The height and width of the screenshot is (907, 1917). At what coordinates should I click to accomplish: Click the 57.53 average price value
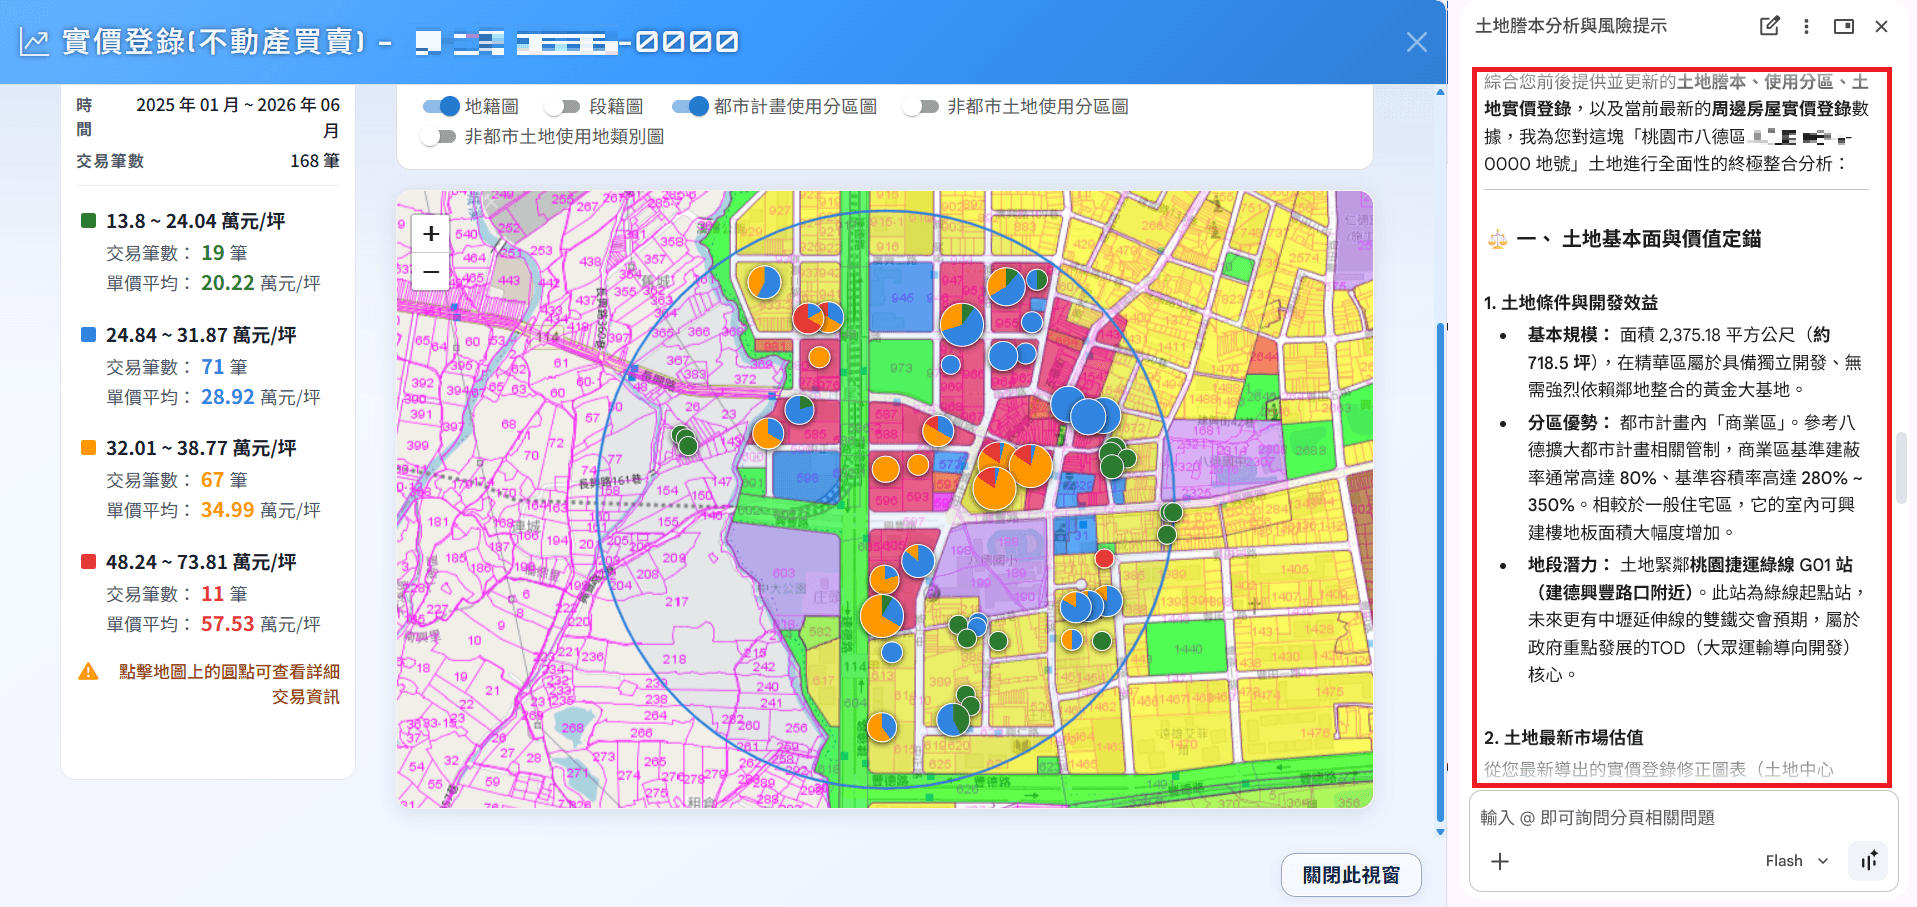[228, 624]
